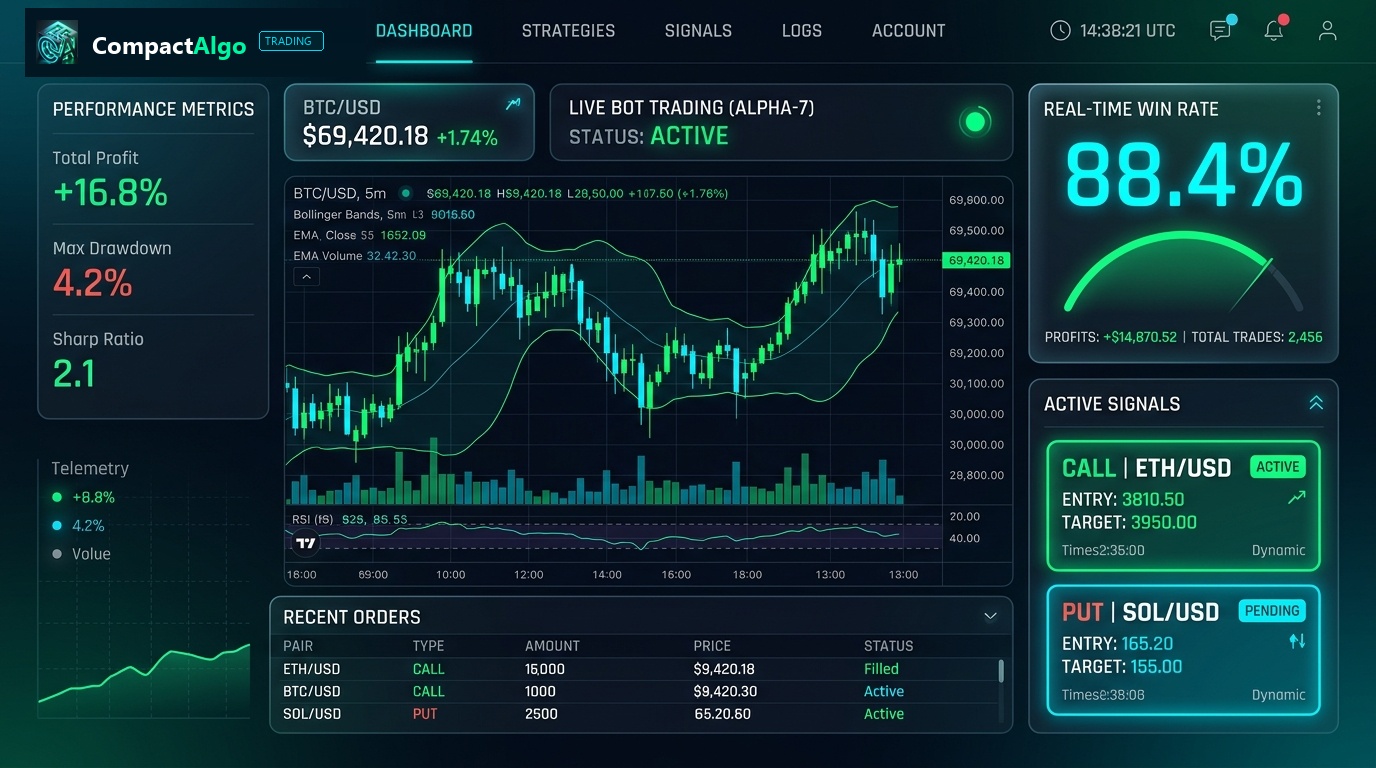Click the STATUS column header
Screen dimensions: 1376x768
(888, 646)
